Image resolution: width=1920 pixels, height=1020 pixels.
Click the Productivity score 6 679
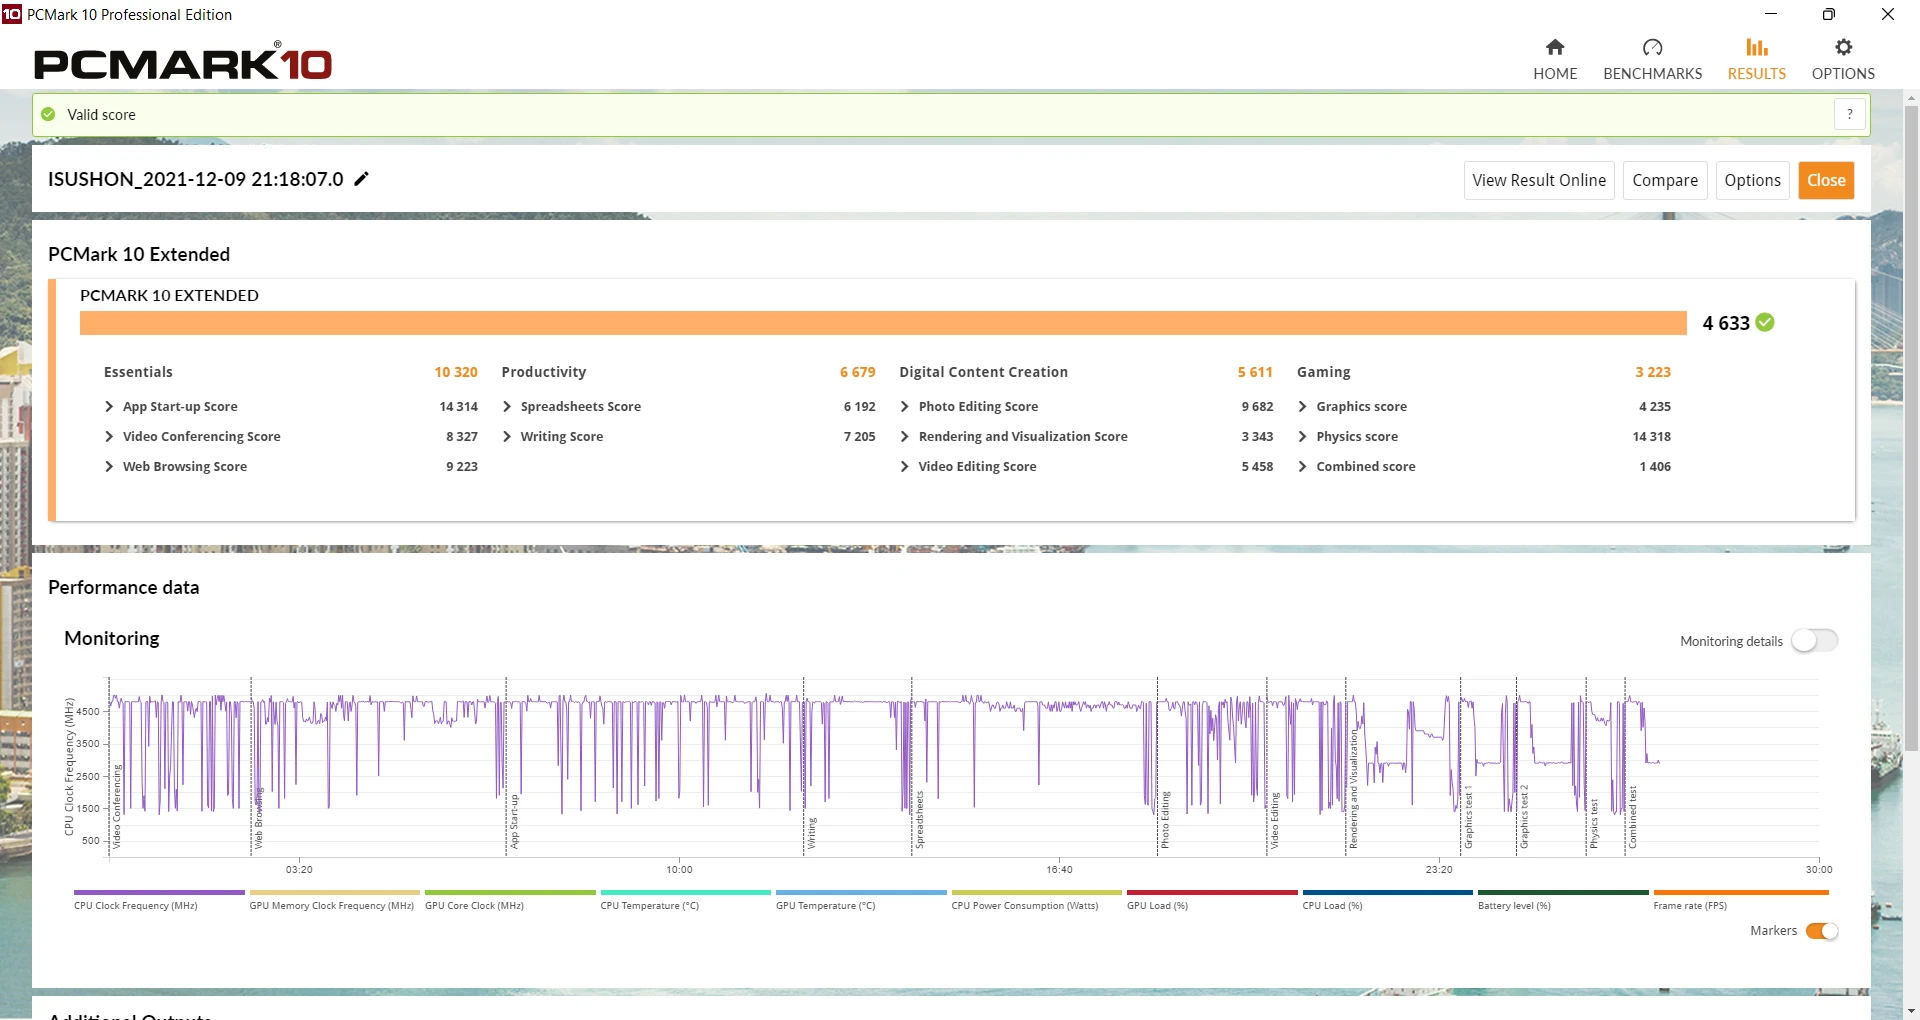[x=857, y=372]
